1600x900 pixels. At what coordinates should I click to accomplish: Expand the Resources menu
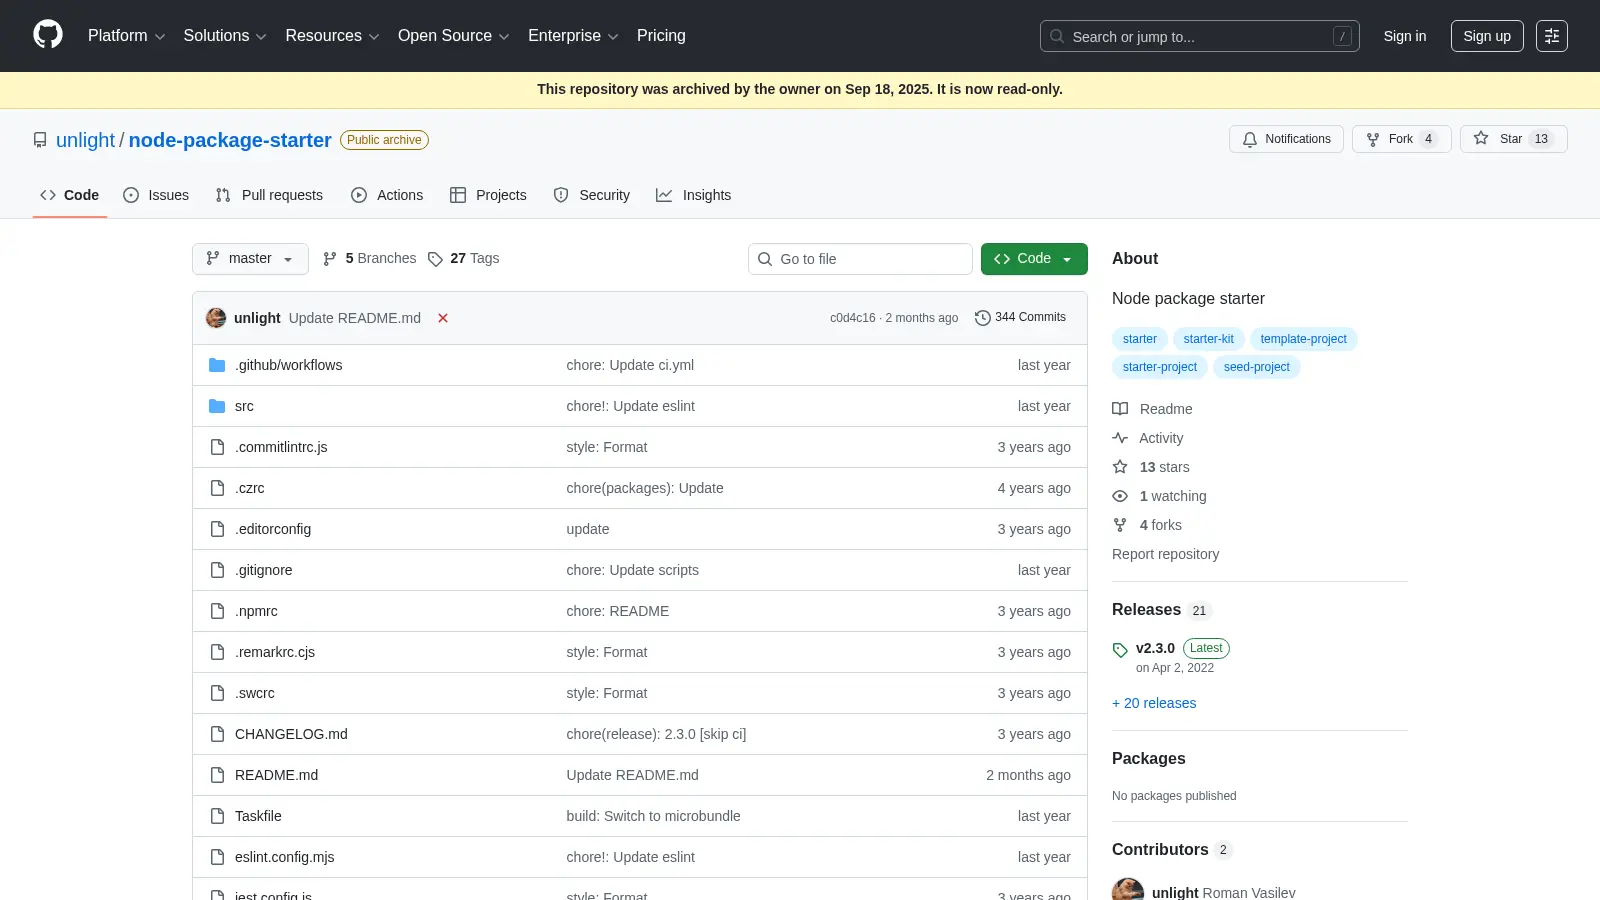pyautogui.click(x=332, y=36)
